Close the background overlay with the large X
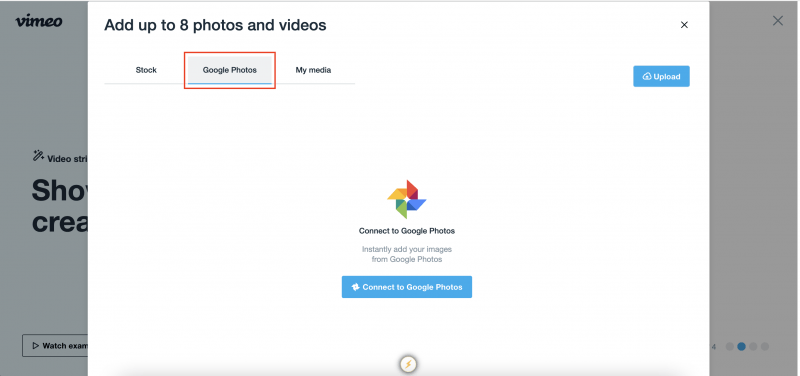800x376 pixels. pyautogui.click(x=778, y=21)
